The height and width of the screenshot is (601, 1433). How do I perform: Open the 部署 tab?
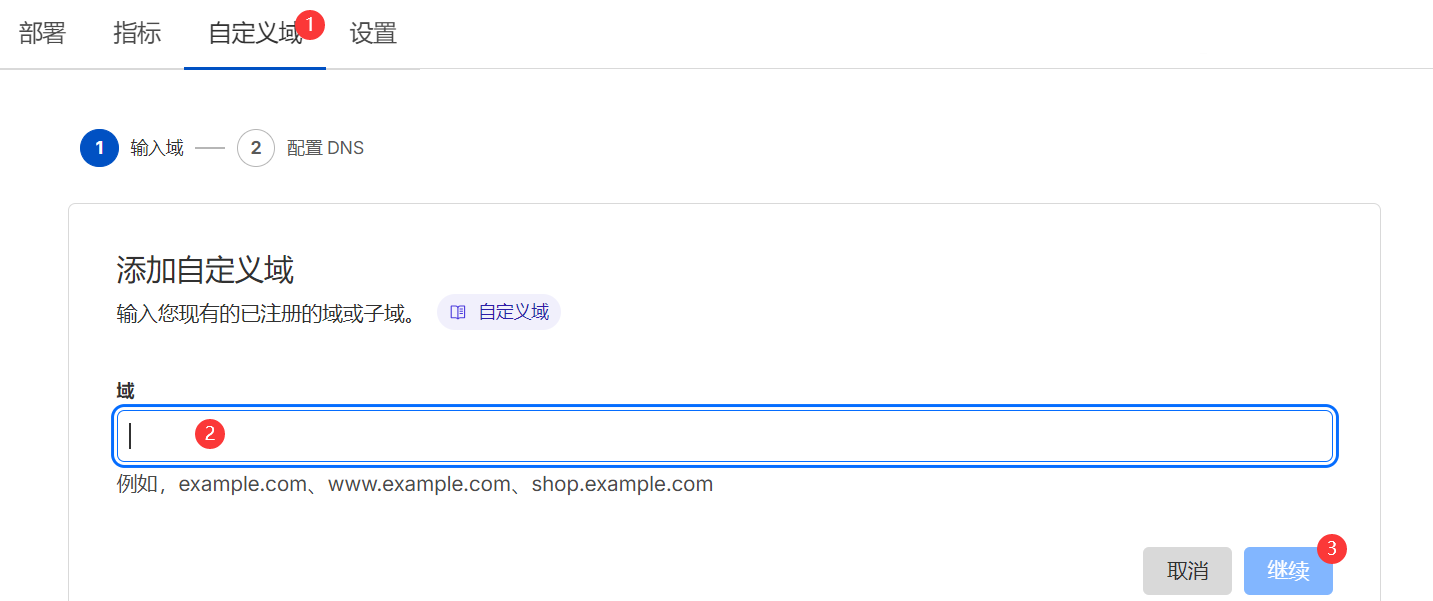click(42, 34)
